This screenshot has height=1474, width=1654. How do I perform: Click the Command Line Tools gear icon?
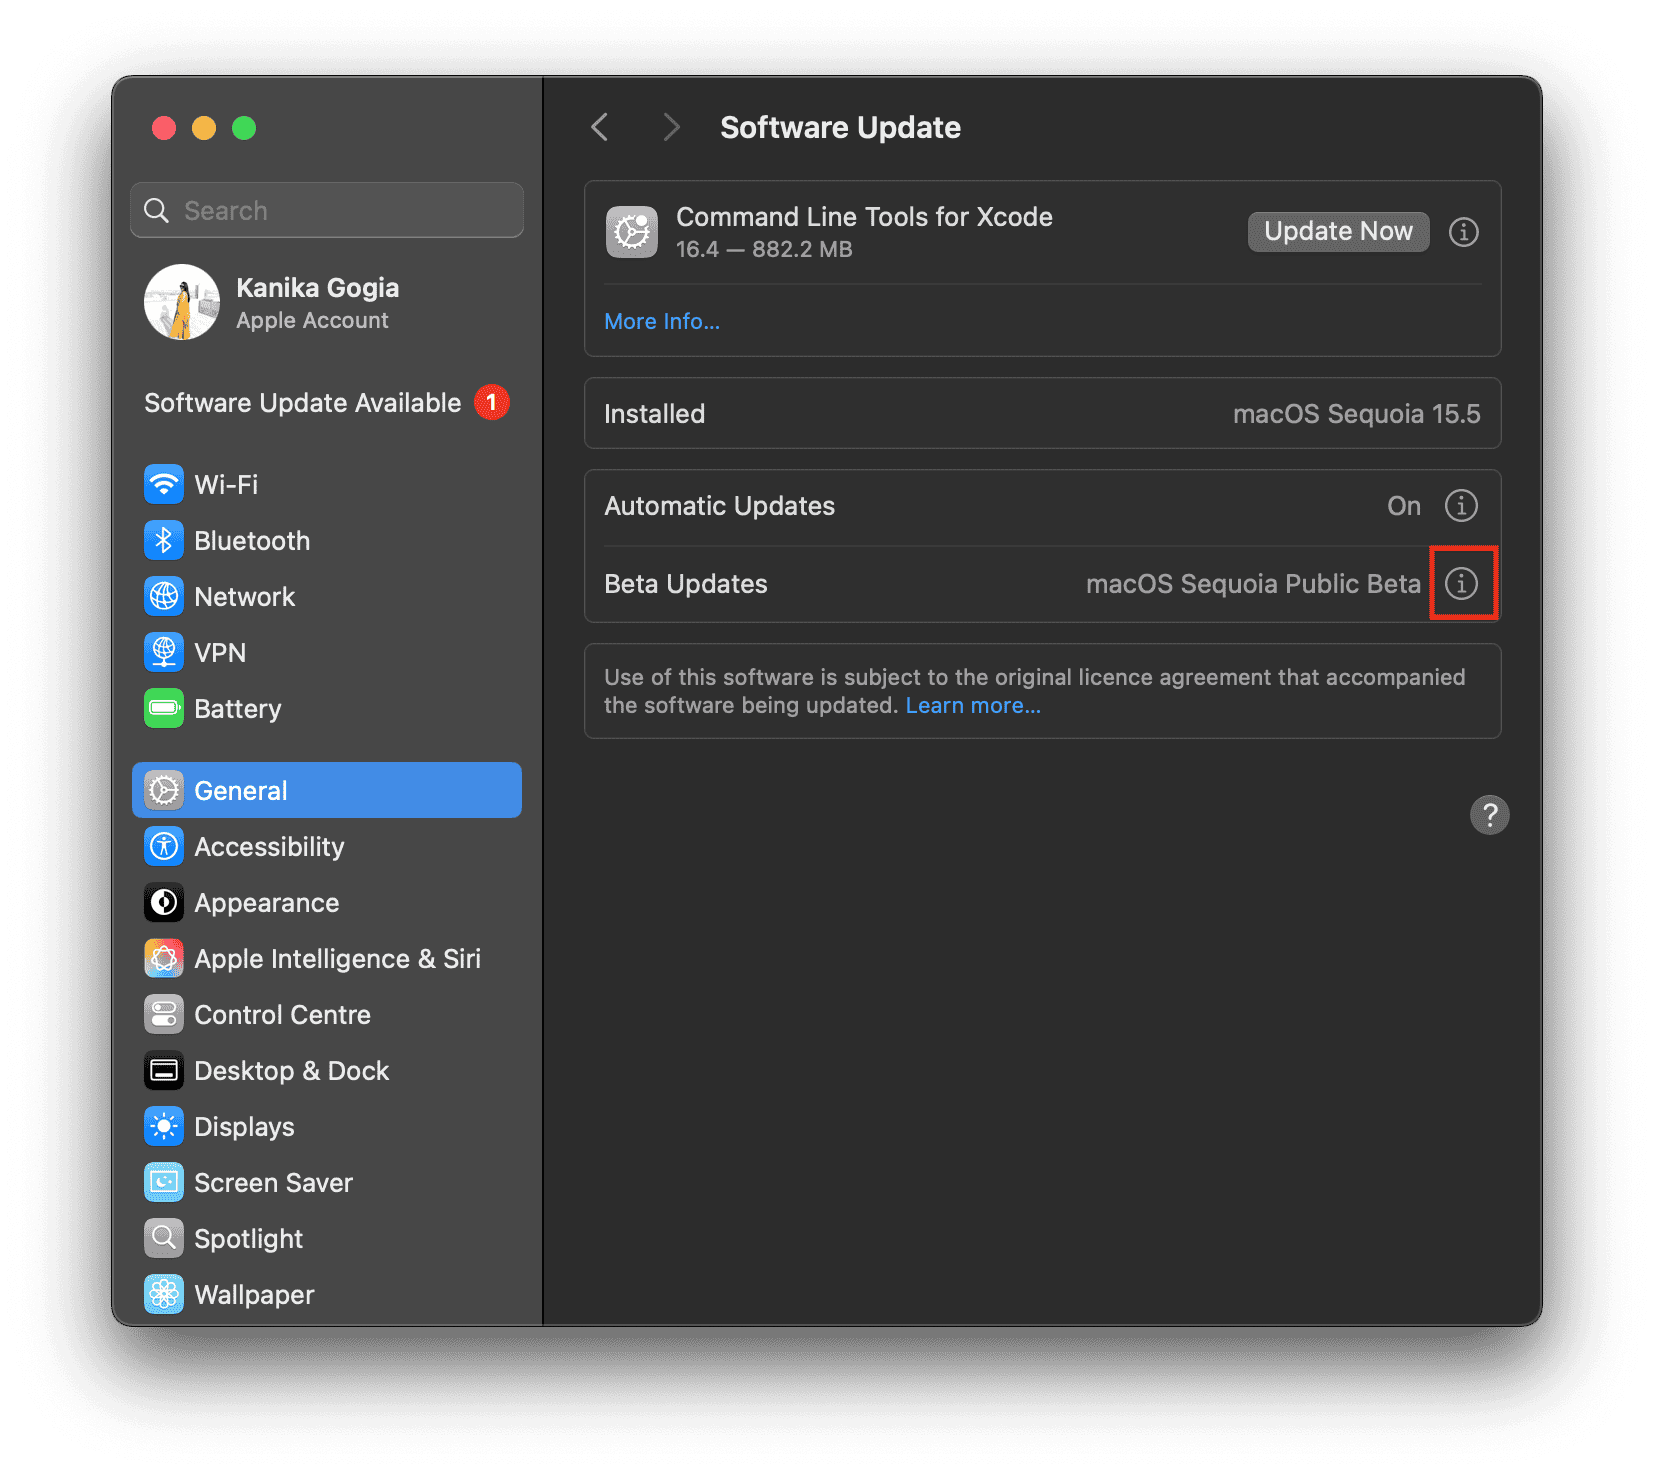(632, 232)
